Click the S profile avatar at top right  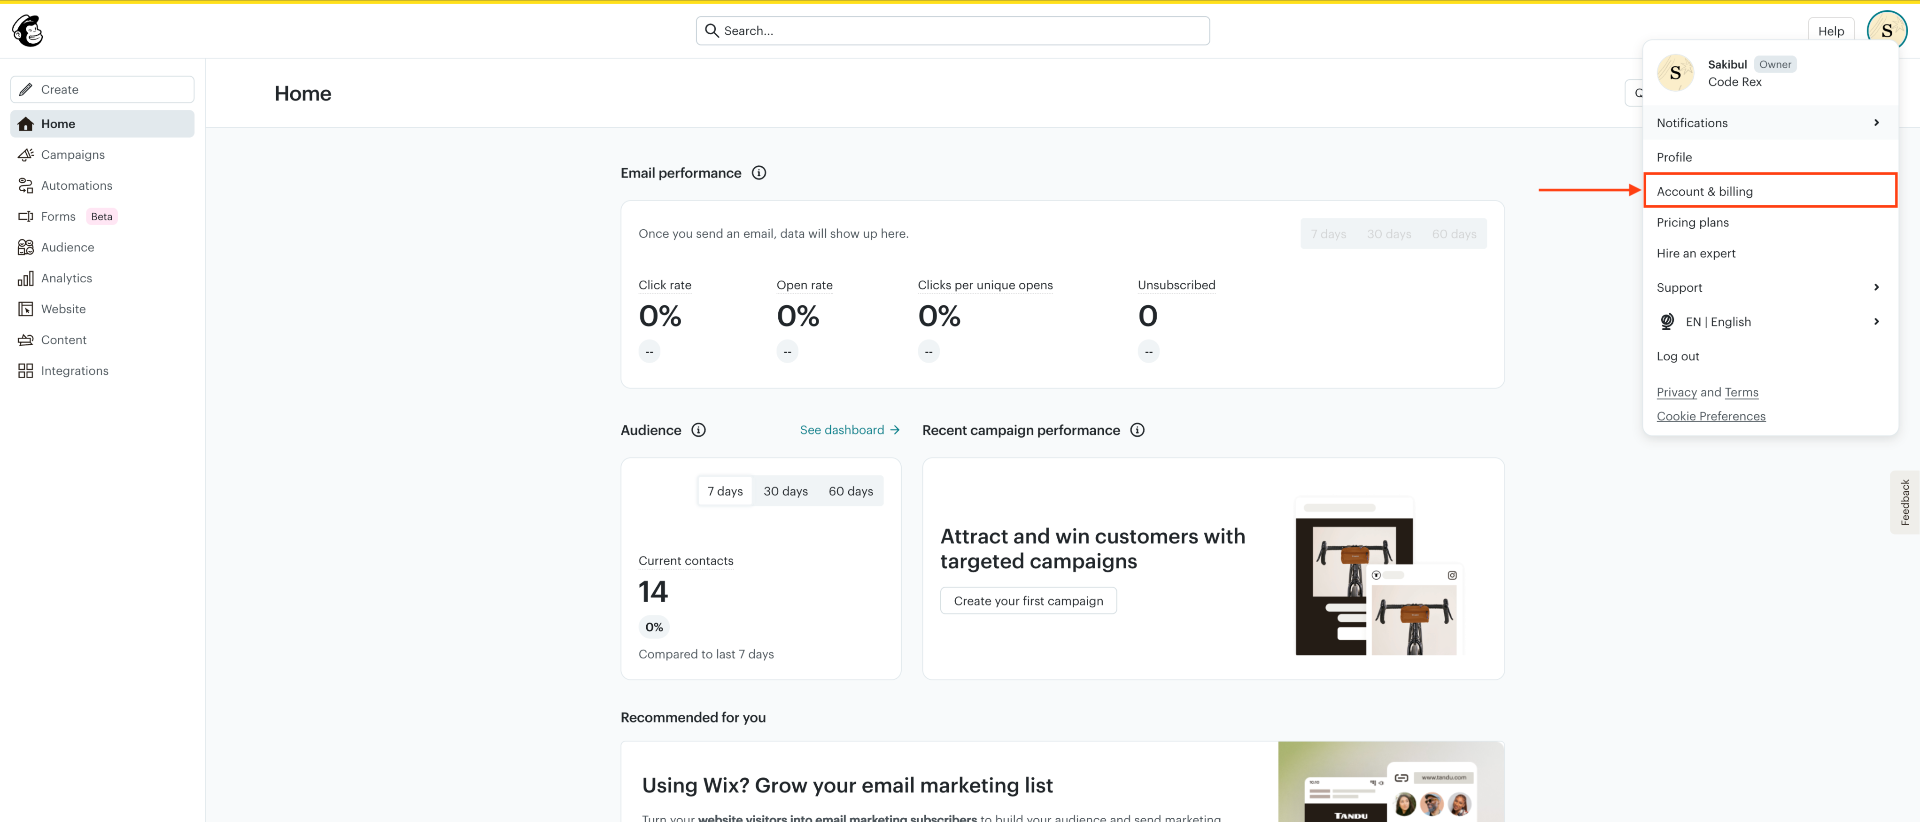[x=1886, y=30]
